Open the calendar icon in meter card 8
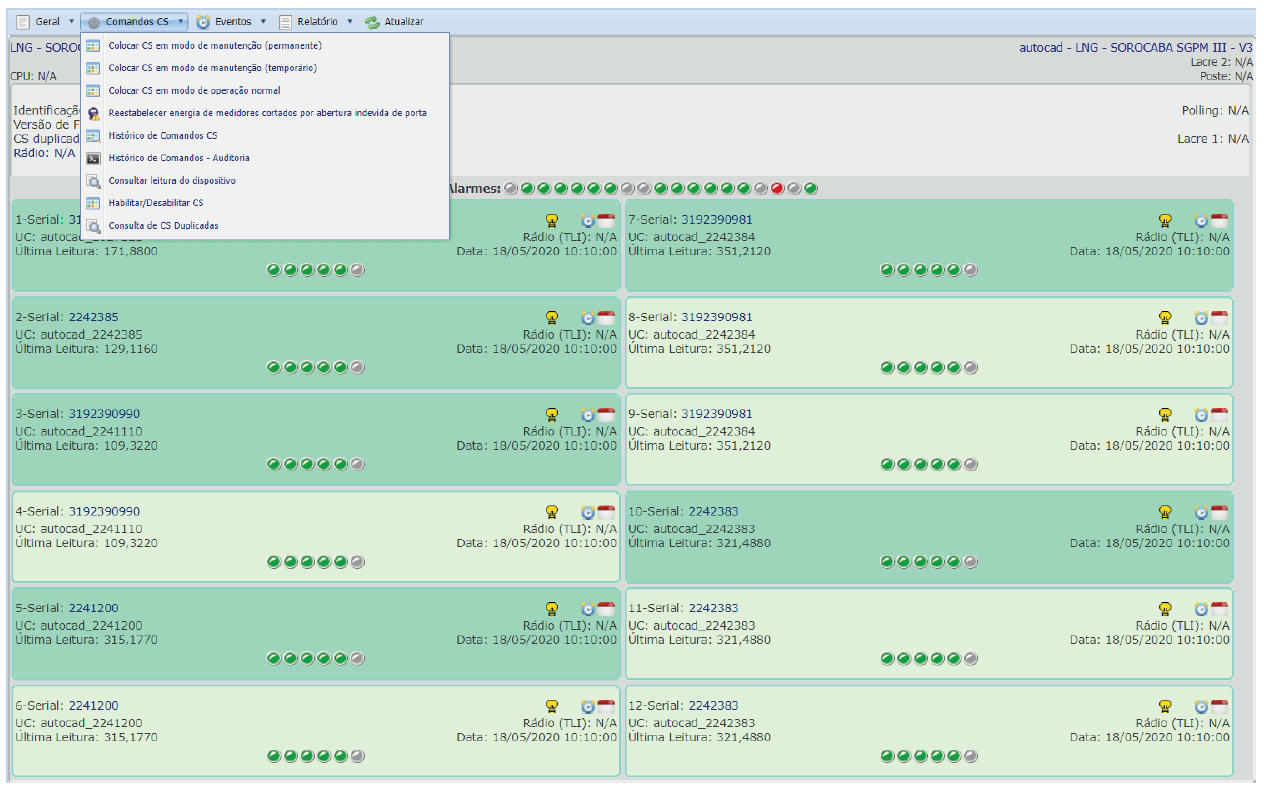Viewport: 1264px width, 787px height. tap(1219, 317)
